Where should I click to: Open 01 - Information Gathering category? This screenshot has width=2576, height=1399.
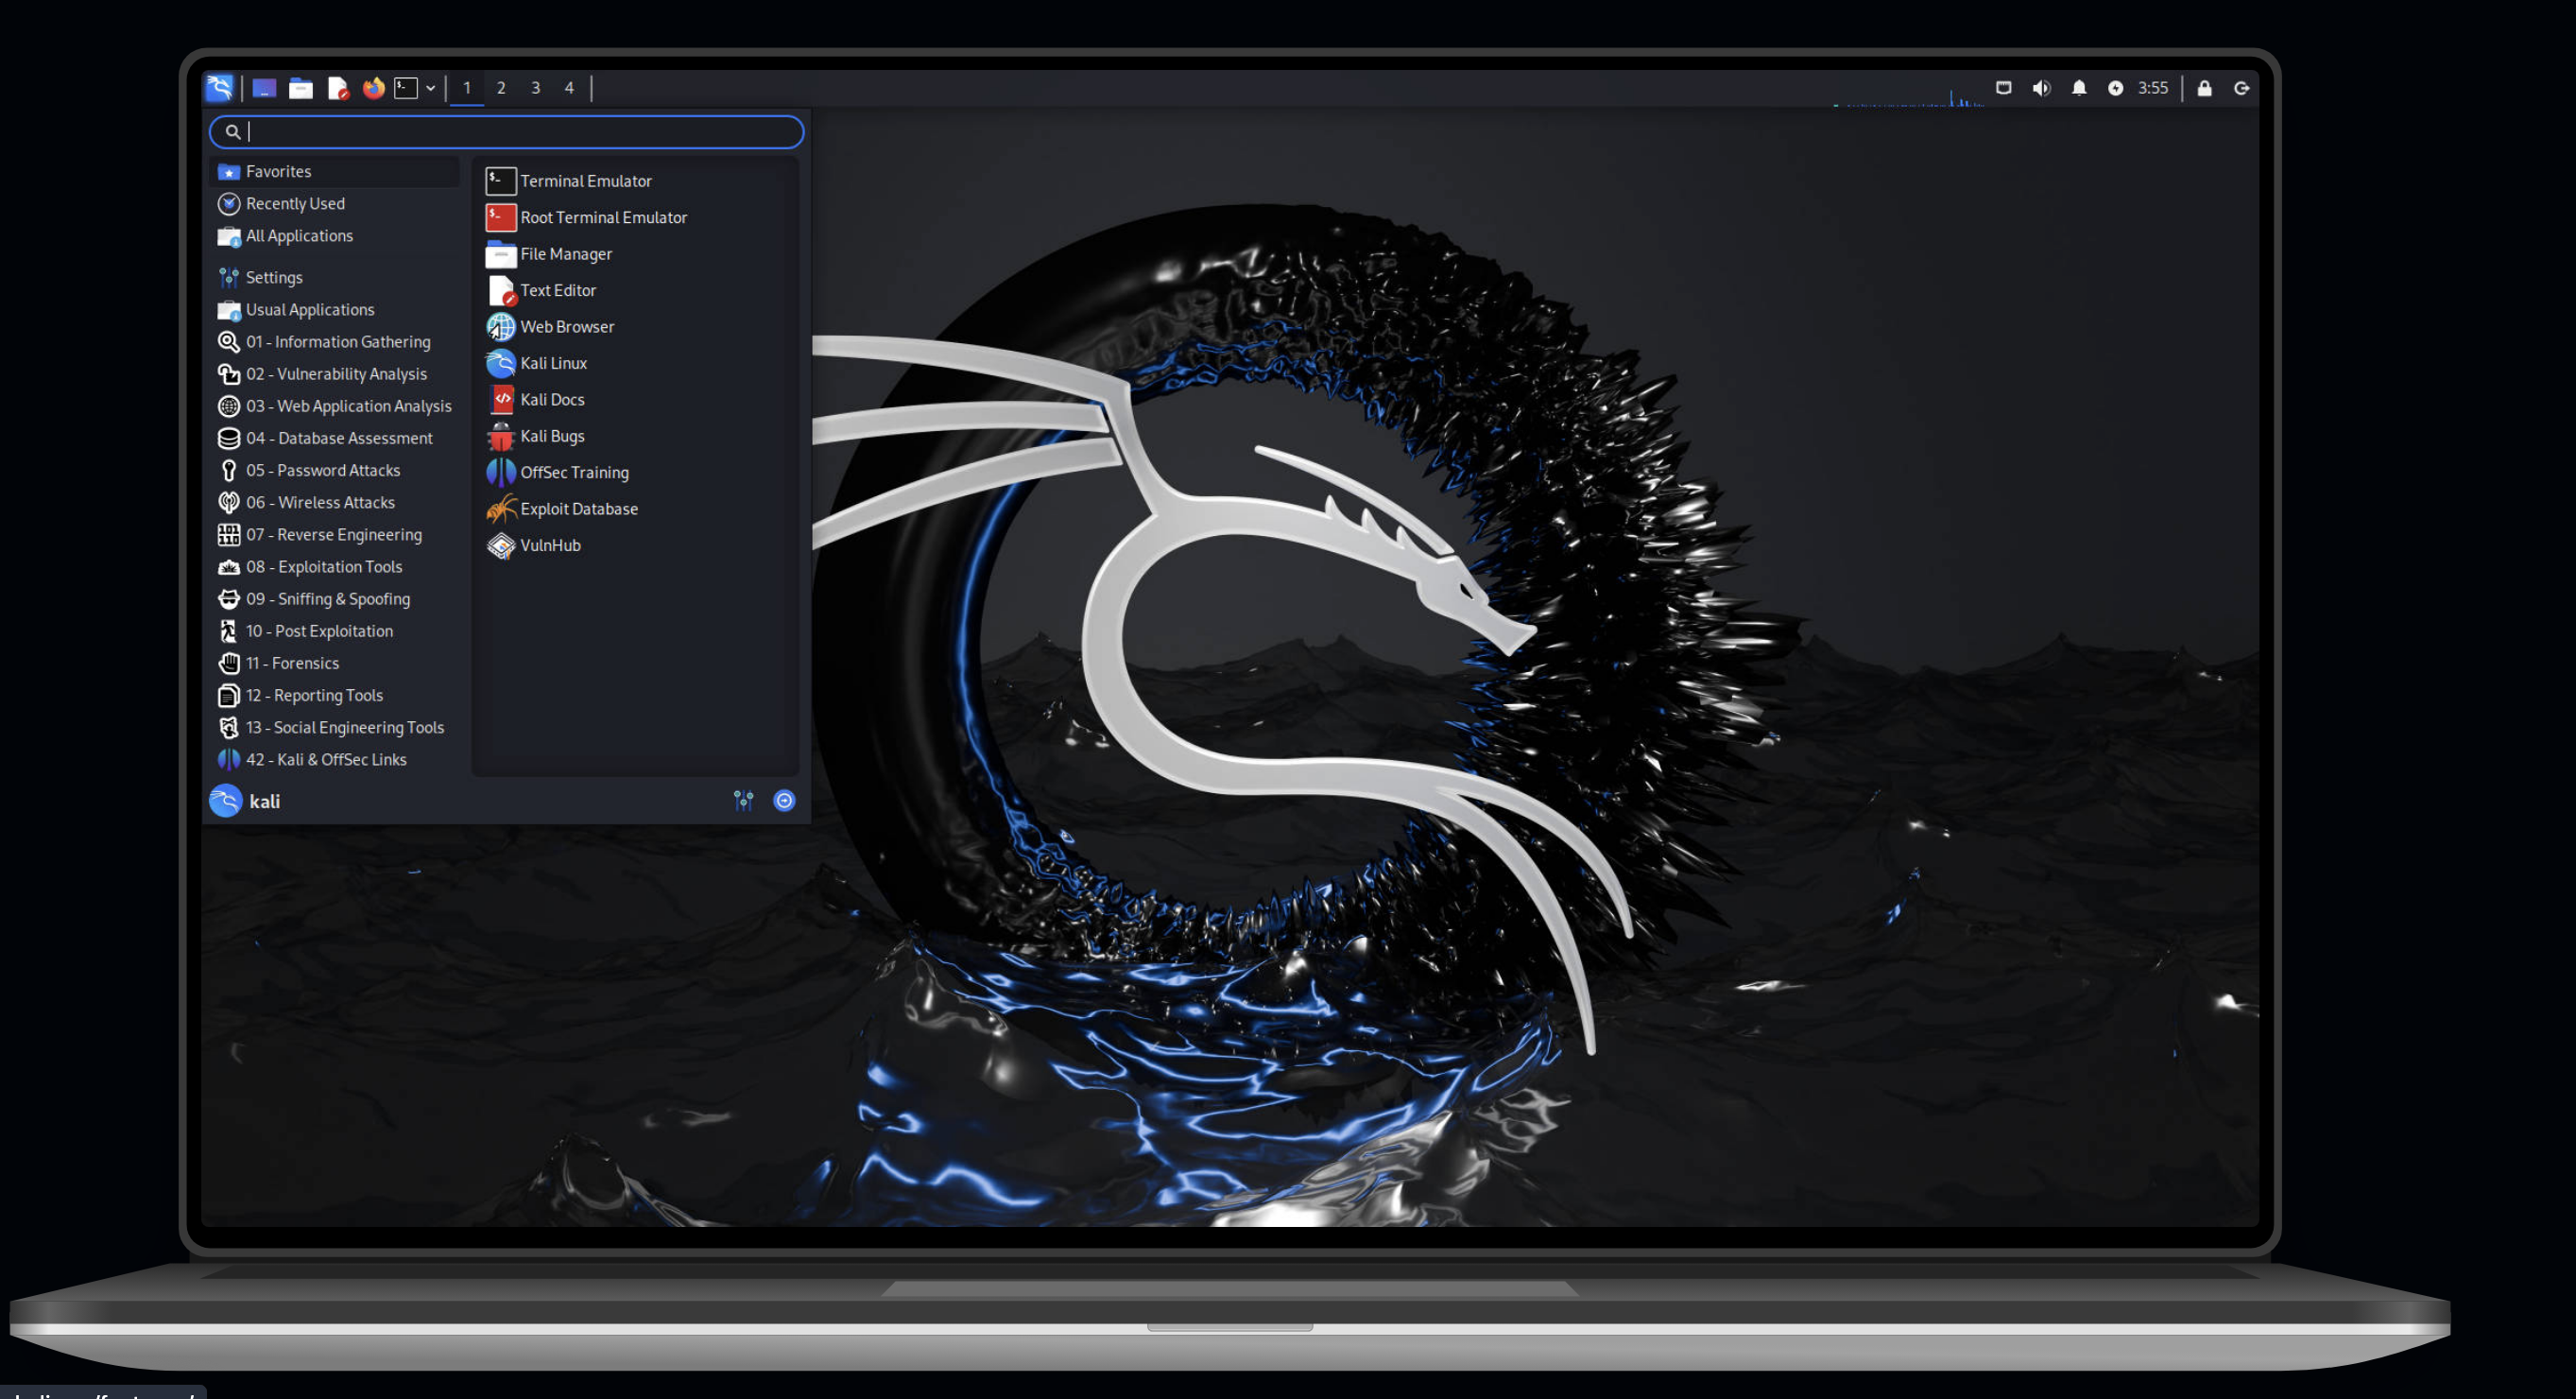[335, 342]
